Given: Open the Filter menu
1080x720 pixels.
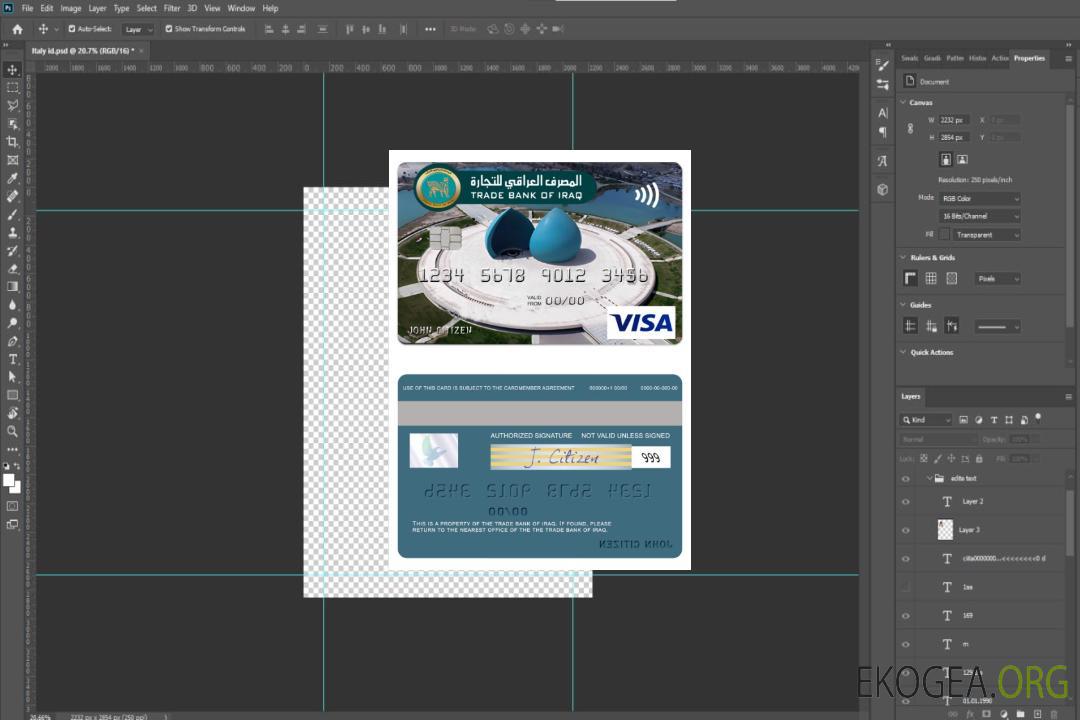Looking at the screenshot, I should [172, 8].
